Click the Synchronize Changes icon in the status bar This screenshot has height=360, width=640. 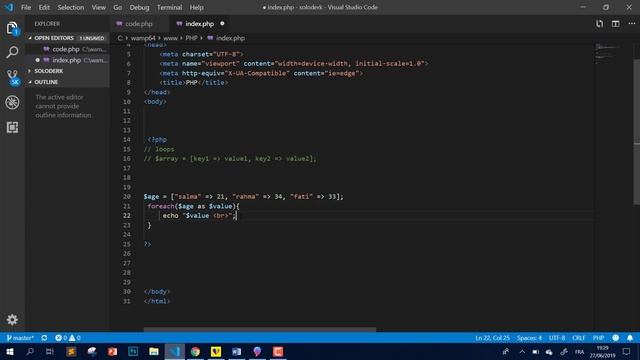pos(44,338)
